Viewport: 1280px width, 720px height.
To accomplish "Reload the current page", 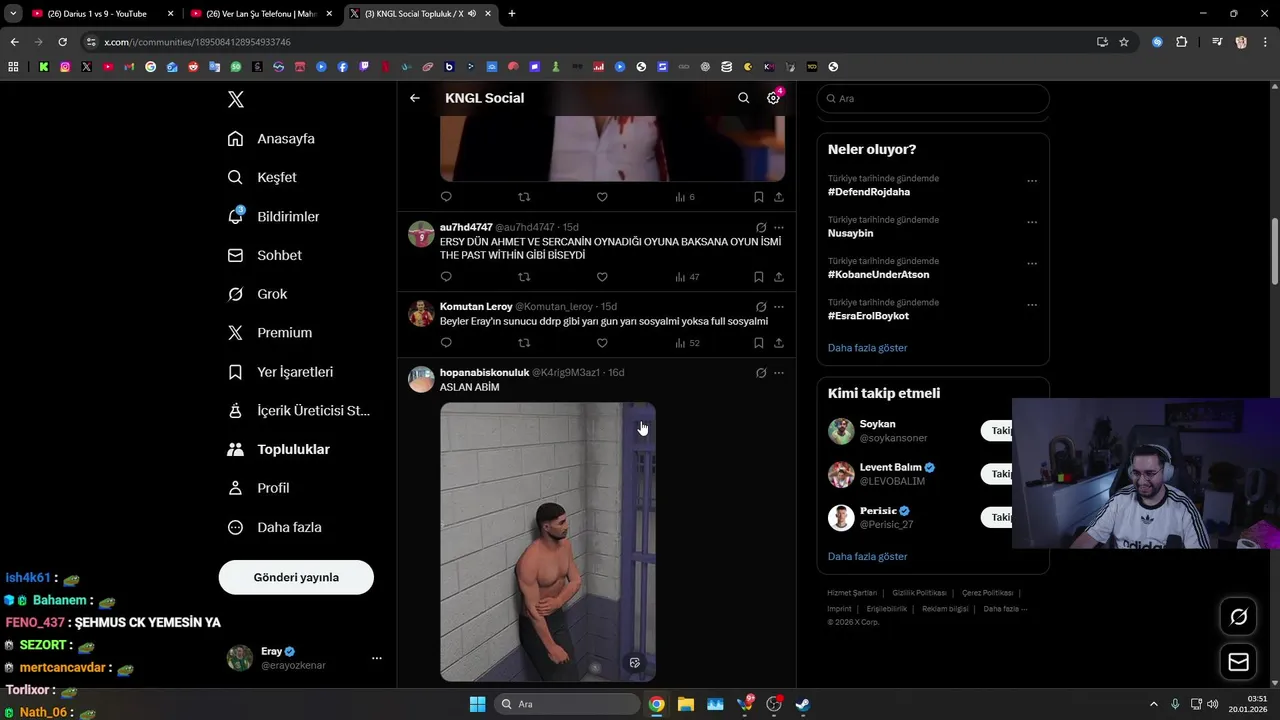I will [62, 42].
